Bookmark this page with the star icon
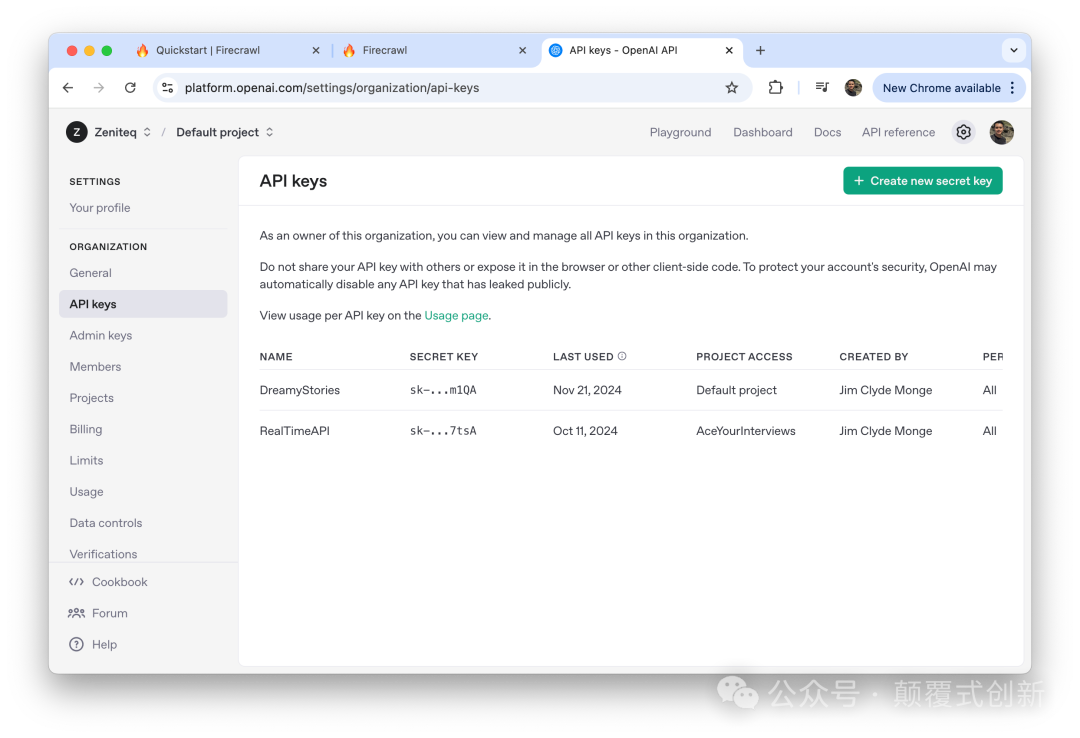The width and height of the screenshot is (1080, 738). click(x=731, y=88)
